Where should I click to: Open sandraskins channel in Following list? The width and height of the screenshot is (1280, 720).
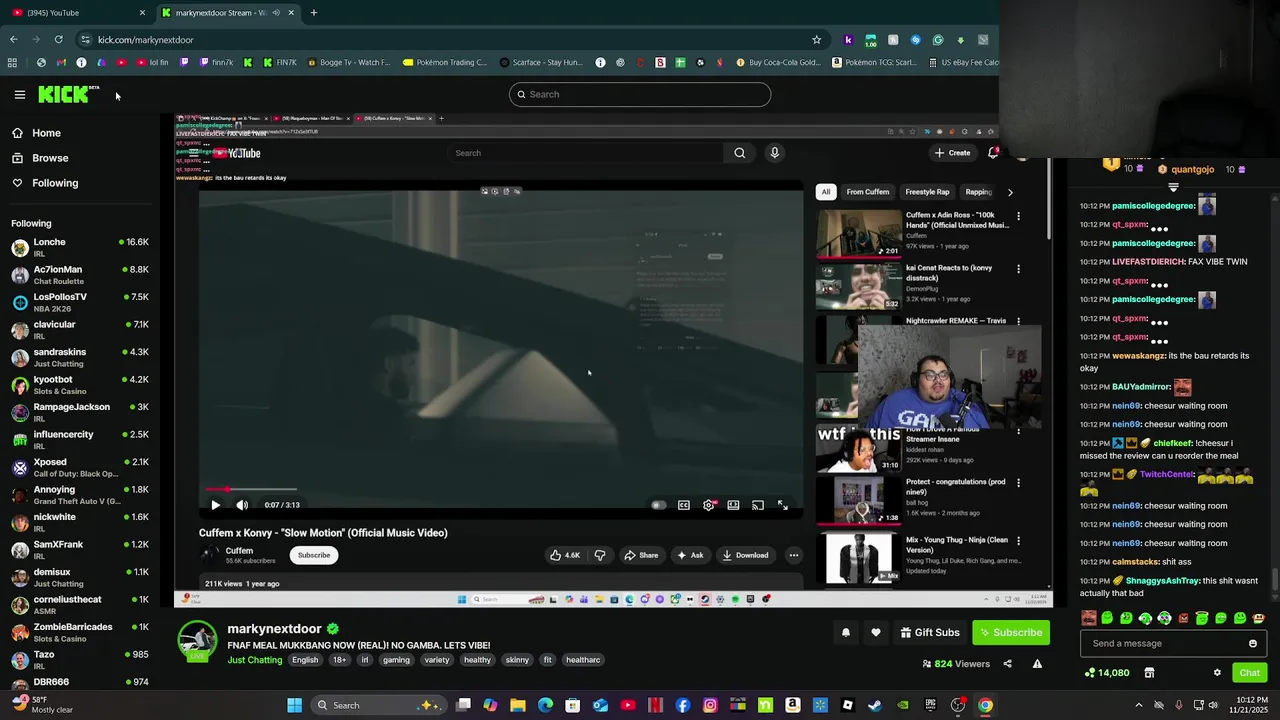80,357
